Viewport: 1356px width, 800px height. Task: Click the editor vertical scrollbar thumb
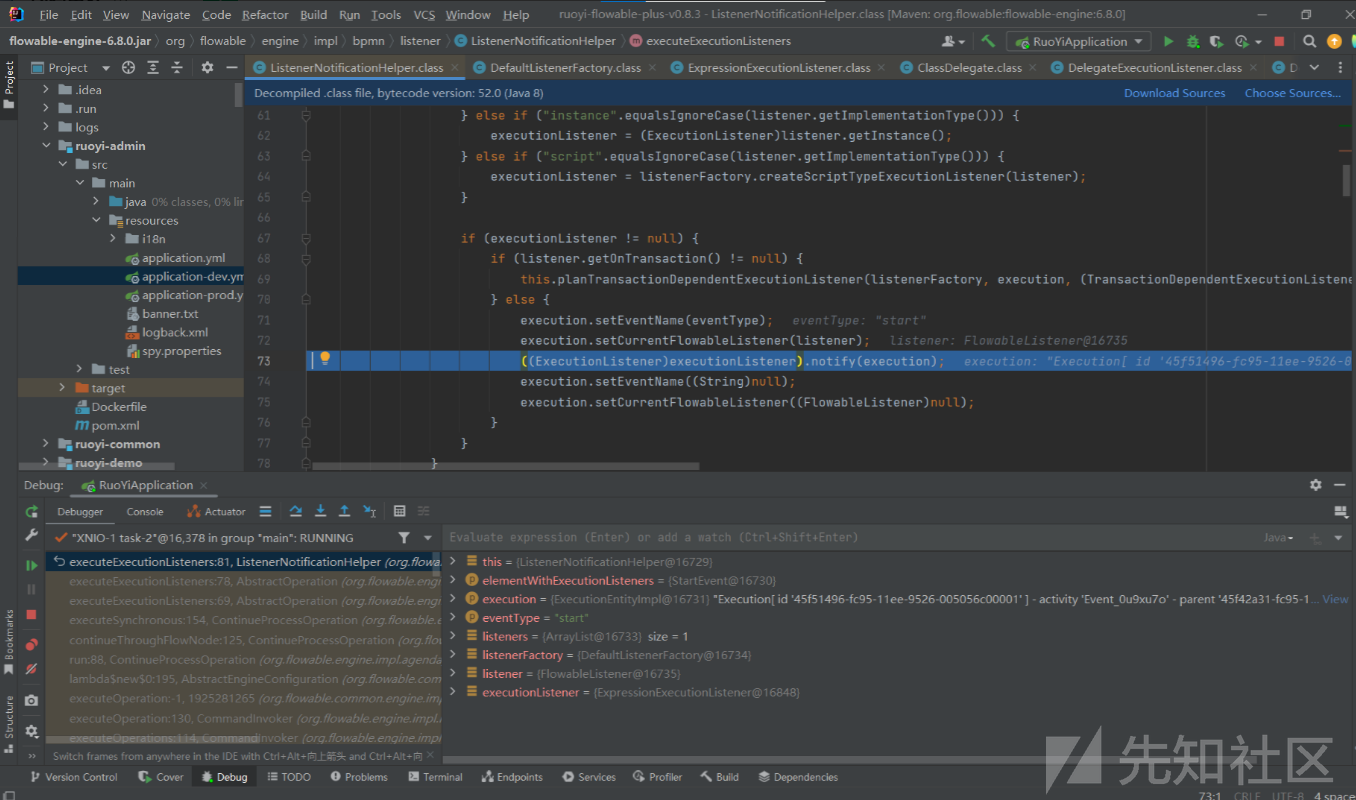click(1346, 180)
